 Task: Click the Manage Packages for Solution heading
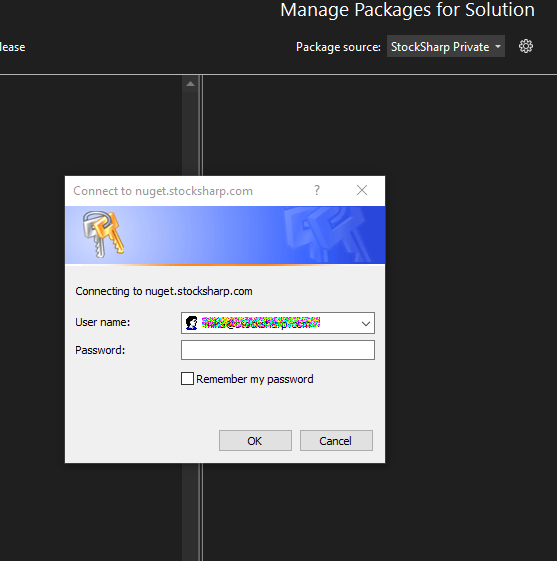407,10
